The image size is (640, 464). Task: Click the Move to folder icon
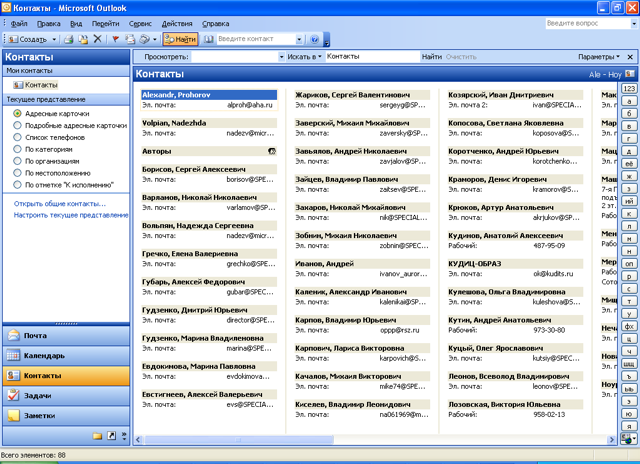pyautogui.click(x=83, y=39)
